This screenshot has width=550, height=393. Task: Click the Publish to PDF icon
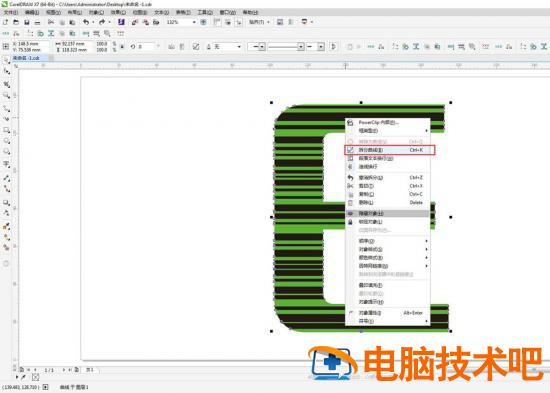point(156,22)
